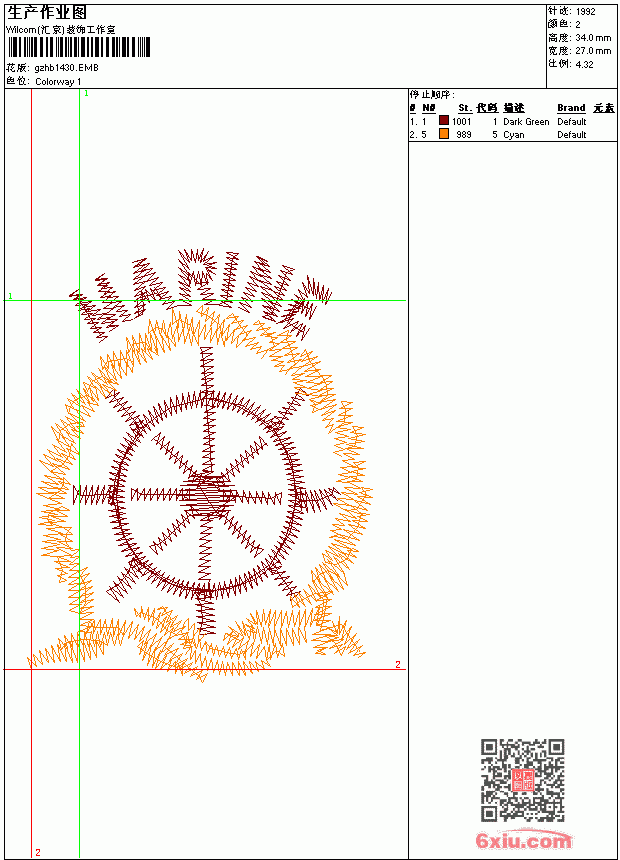Select the Dark Green row description
The width and height of the screenshot is (620, 860).
pyautogui.click(x=526, y=122)
